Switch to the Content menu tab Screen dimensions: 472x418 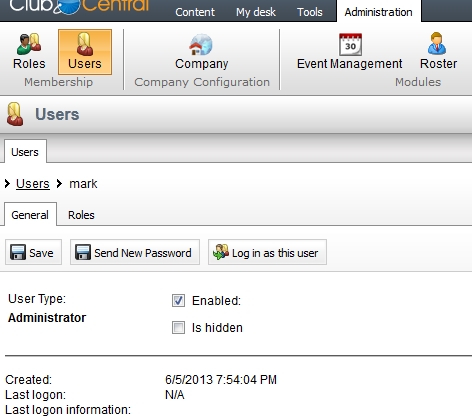point(195,12)
